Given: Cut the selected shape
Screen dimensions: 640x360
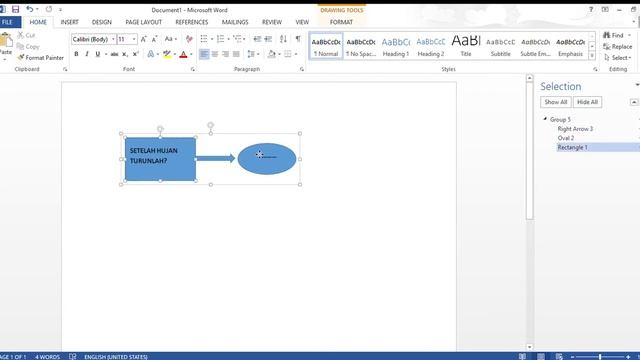Looking at the screenshot, I should [x=27, y=36].
